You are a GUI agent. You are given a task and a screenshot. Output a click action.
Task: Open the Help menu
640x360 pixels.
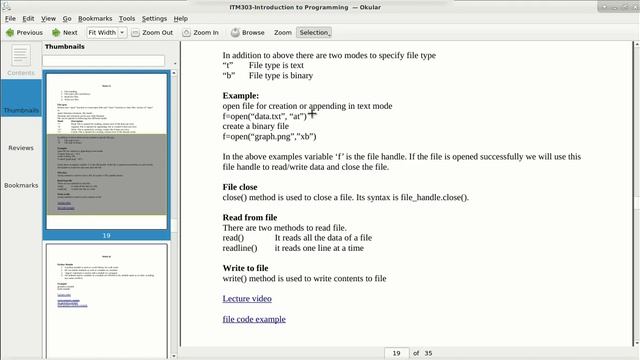click(x=180, y=19)
